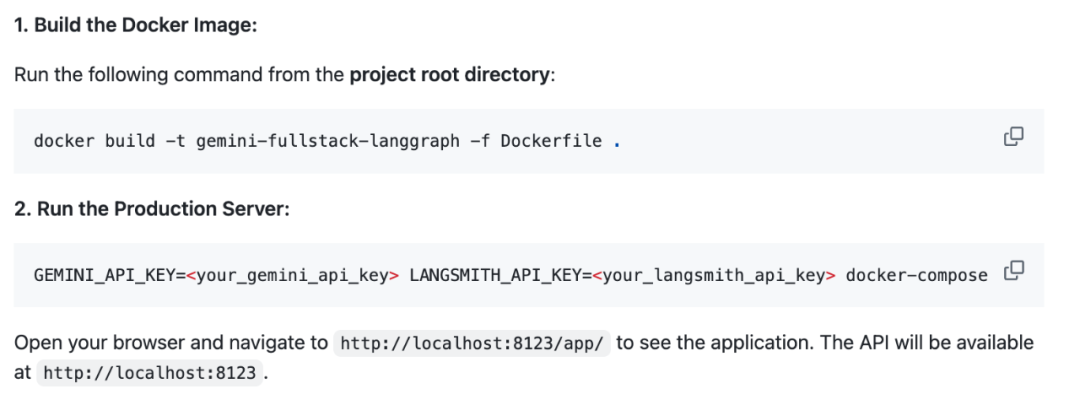Click the Build the Docker Image heading
Viewport: 1080px width, 405px height.
pyautogui.click(x=136, y=25)
